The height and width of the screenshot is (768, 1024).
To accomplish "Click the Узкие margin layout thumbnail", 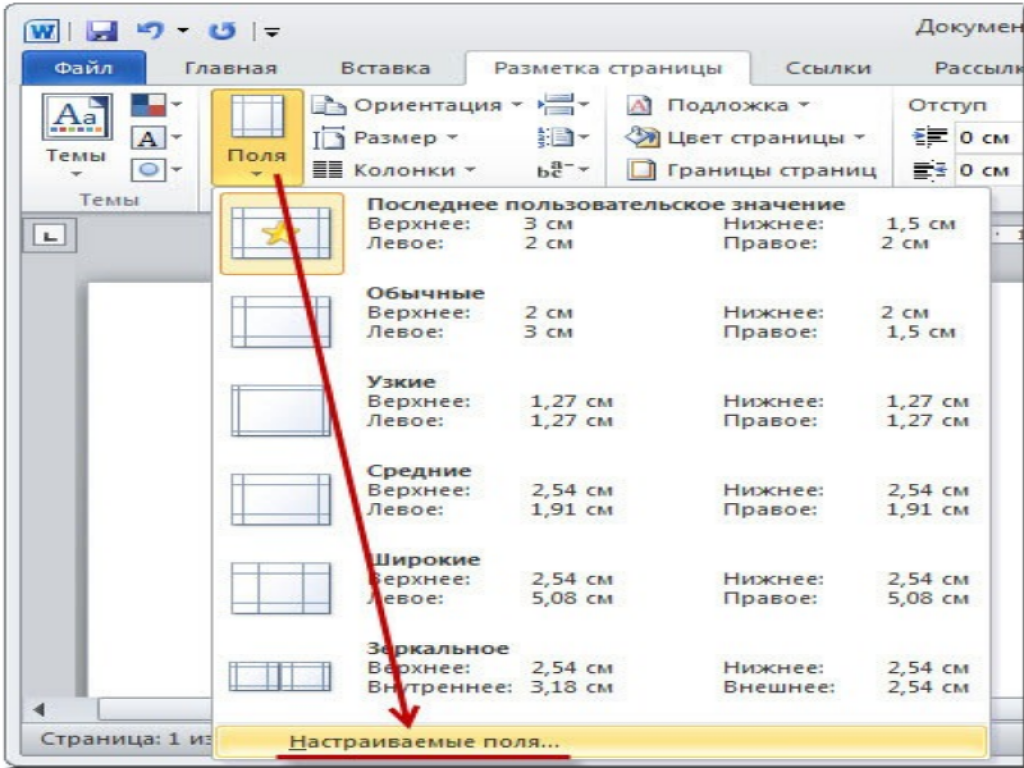I will pos(281,411).
